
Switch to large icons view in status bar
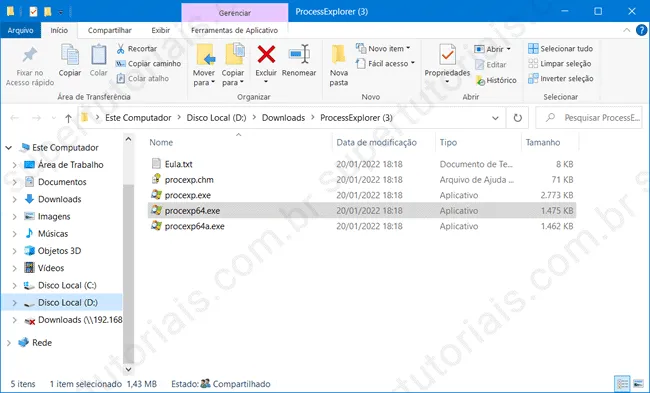click(638, 384)
